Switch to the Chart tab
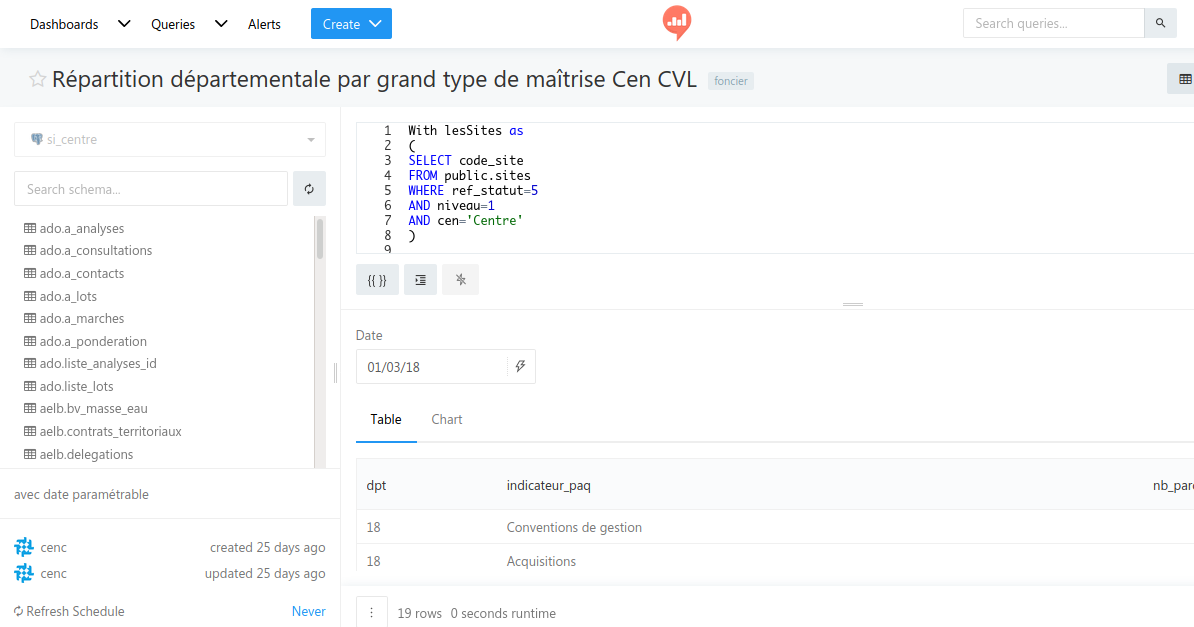Screen dimensions: 1194x627 click(446, 419)
